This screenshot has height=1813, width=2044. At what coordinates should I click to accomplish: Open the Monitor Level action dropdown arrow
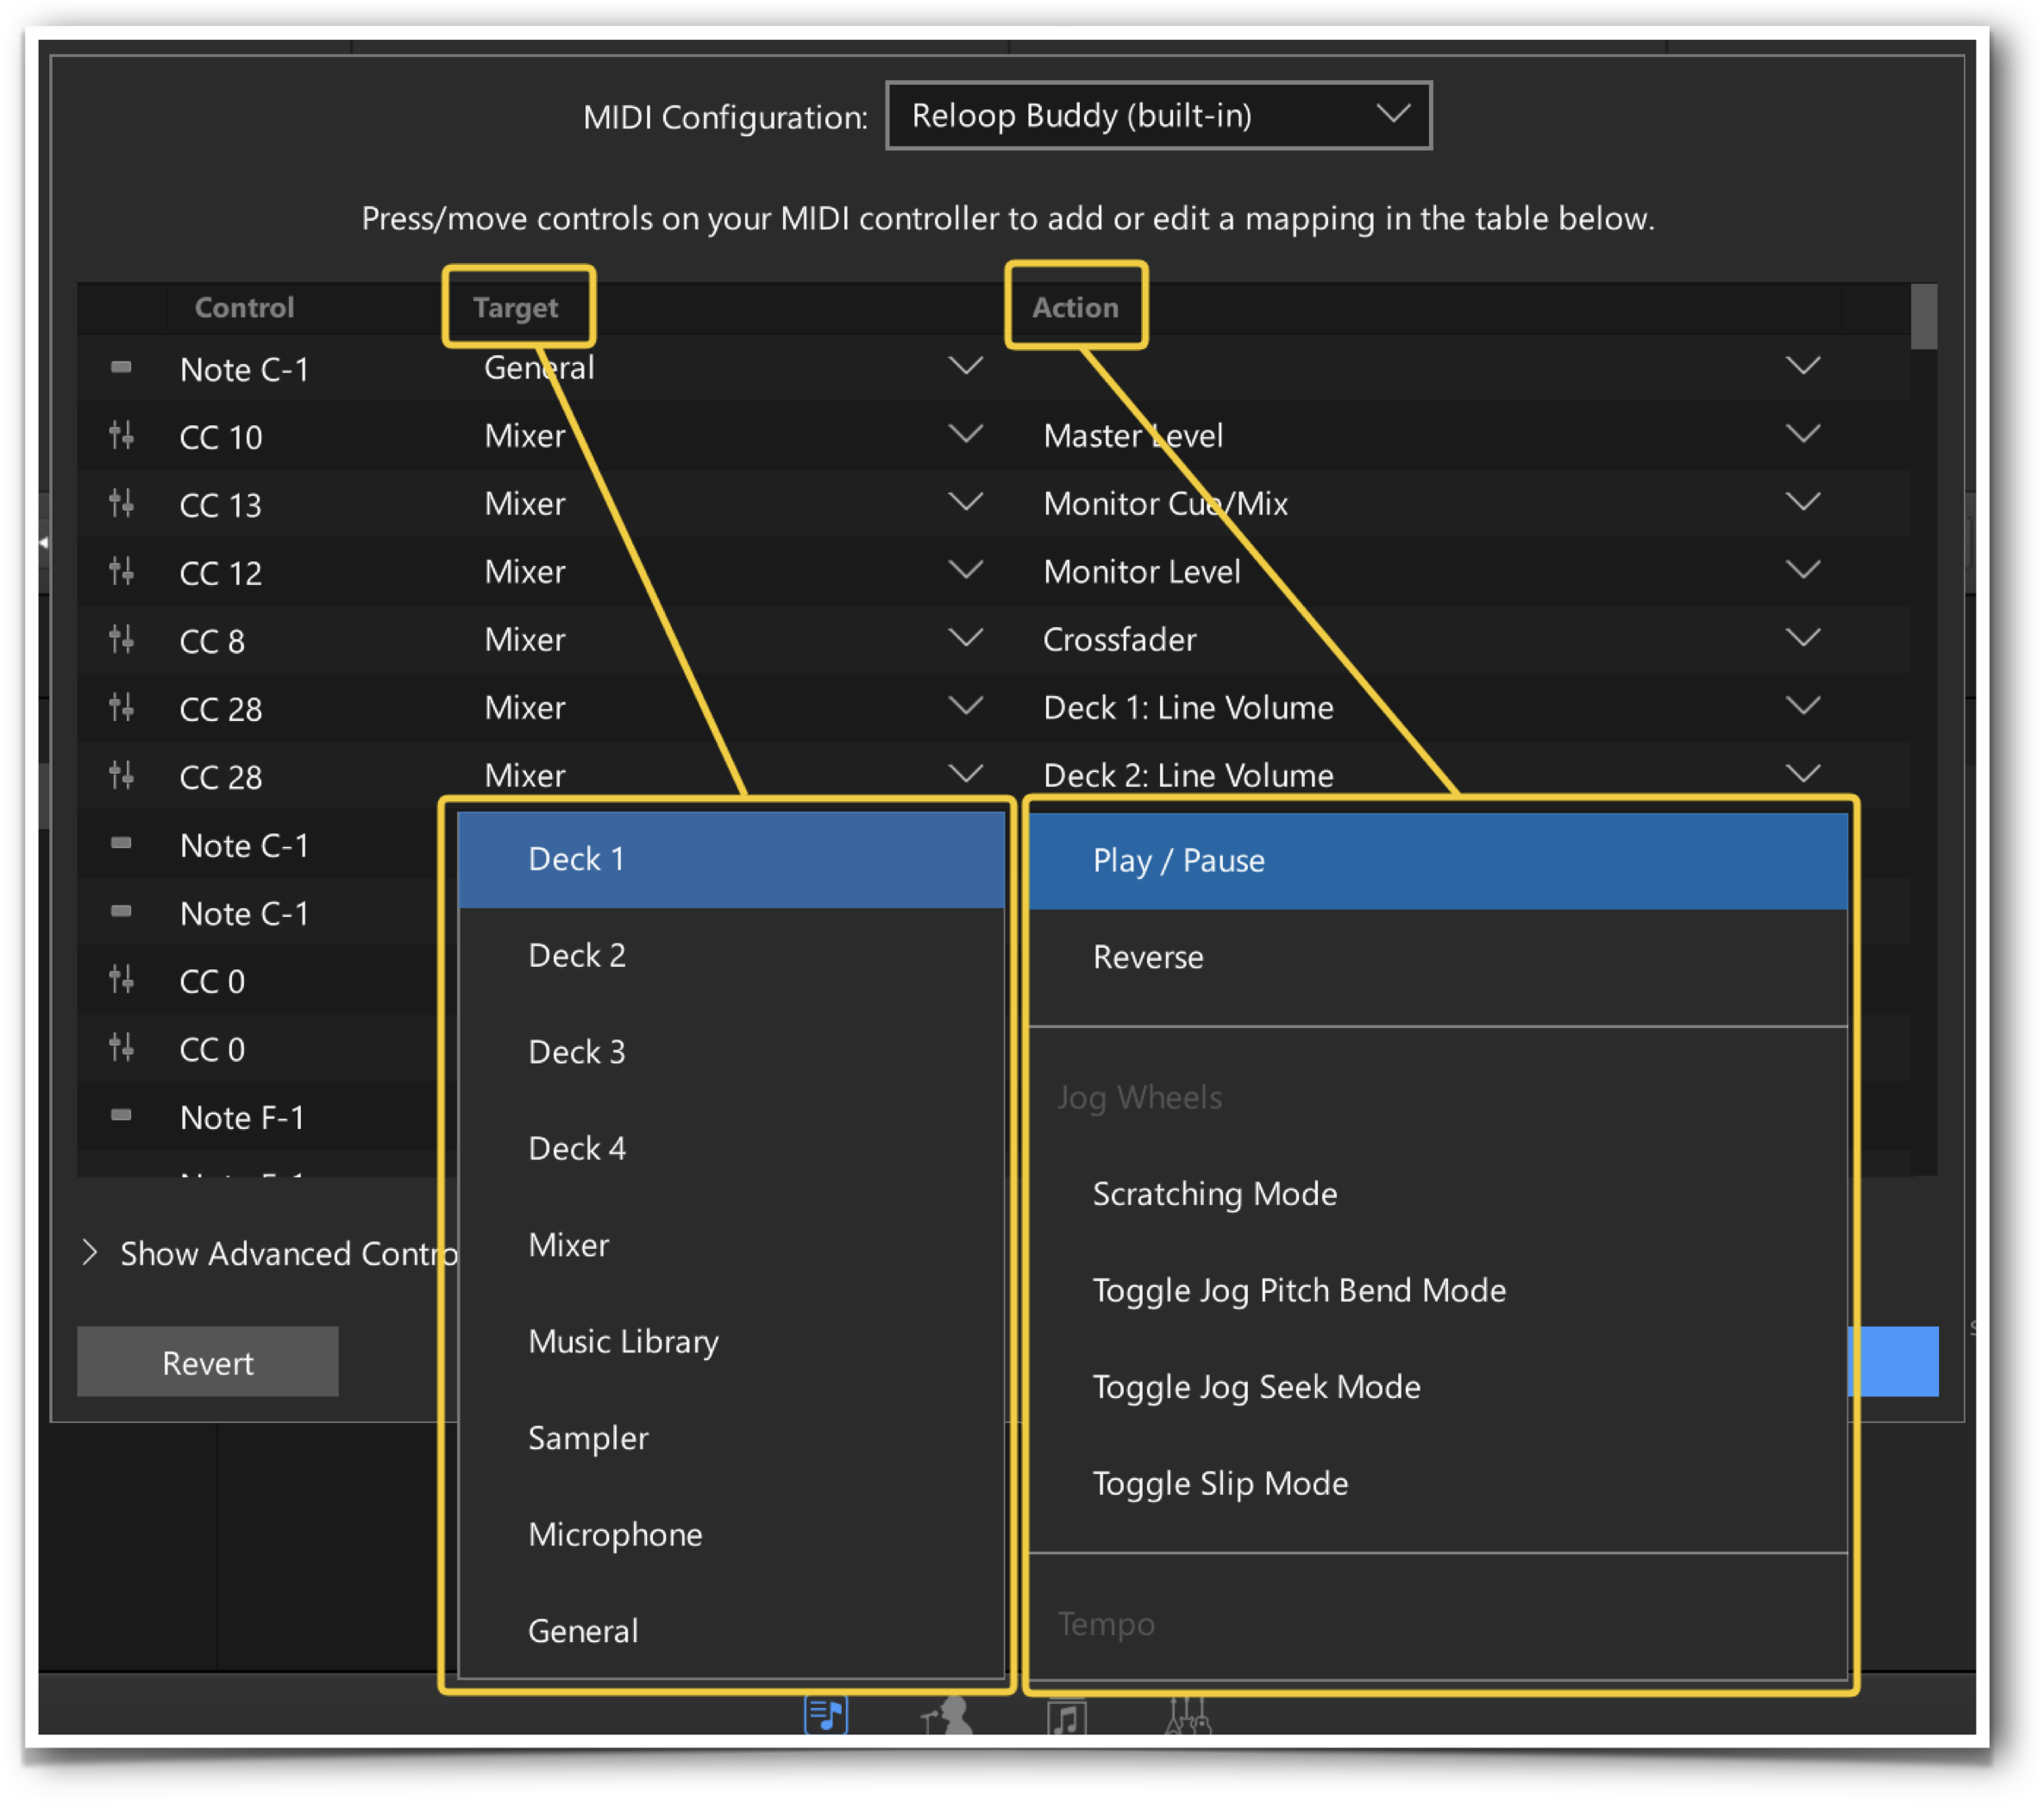[1803, 570]
